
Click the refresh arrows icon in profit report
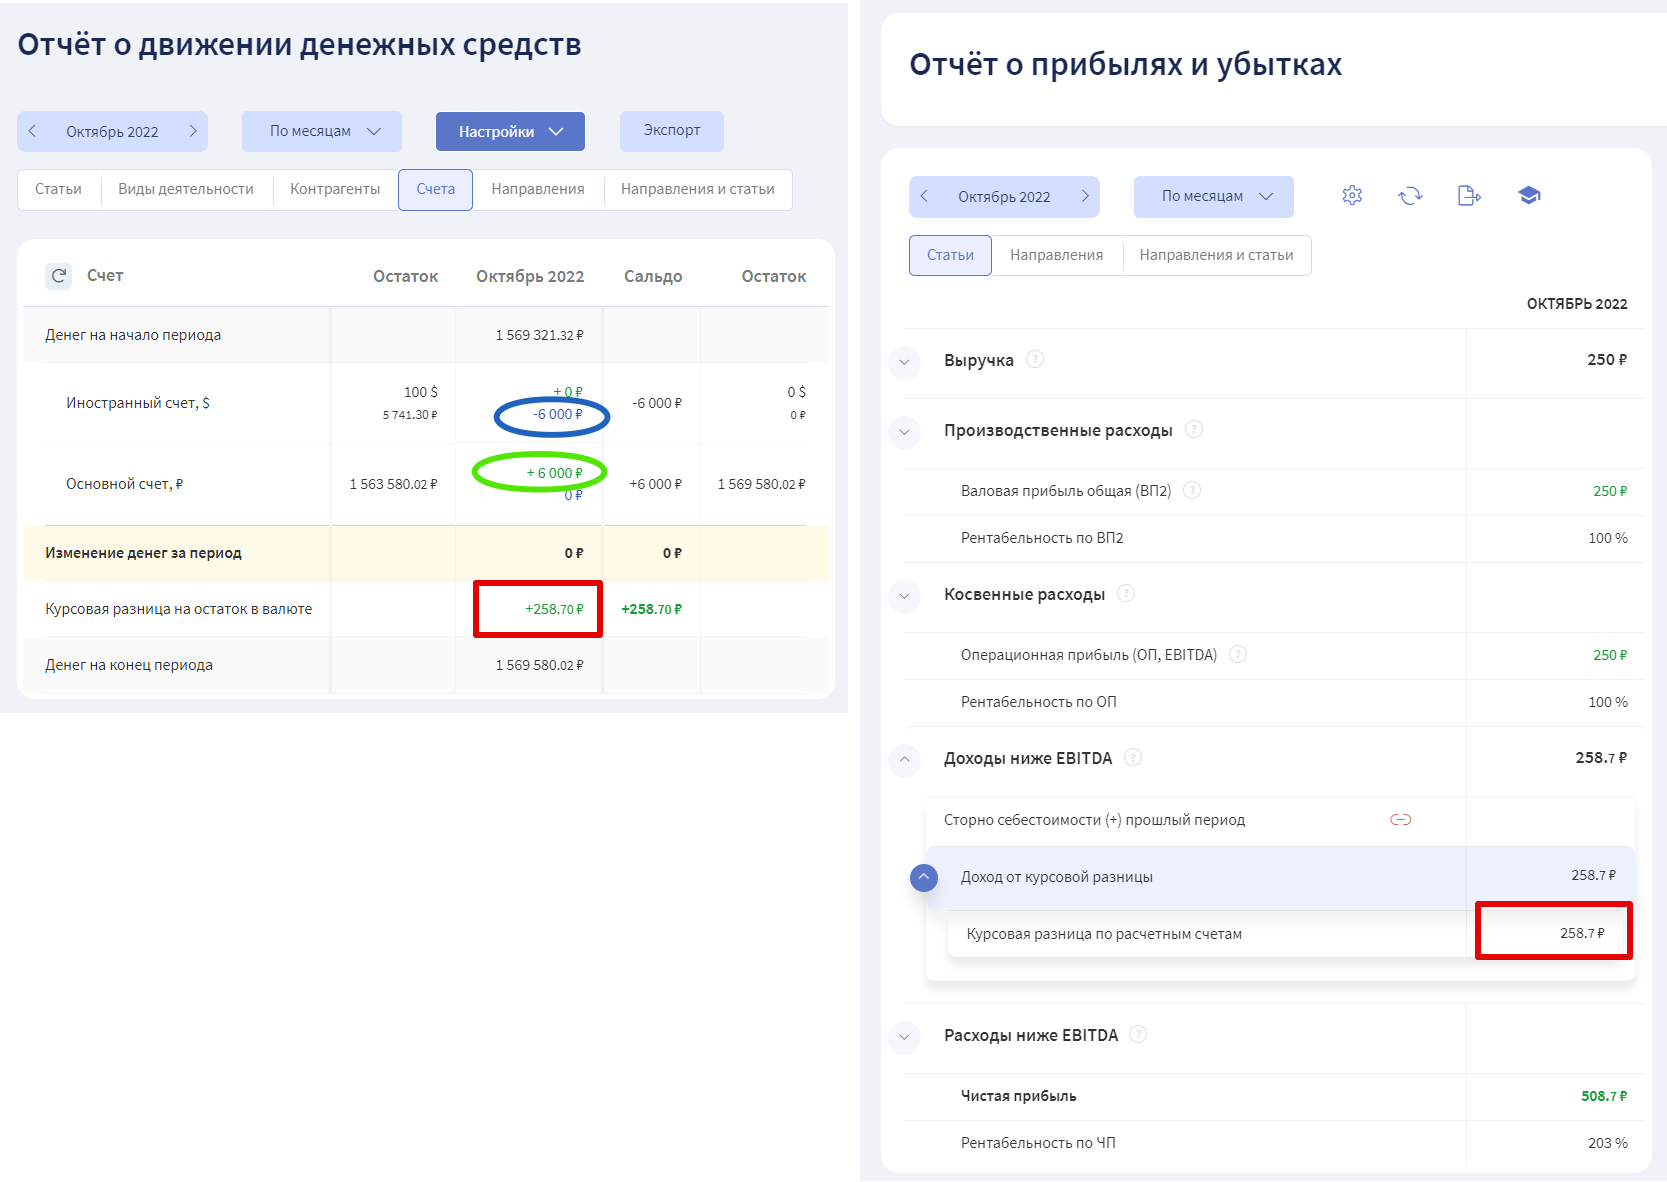pos(1410,196)
